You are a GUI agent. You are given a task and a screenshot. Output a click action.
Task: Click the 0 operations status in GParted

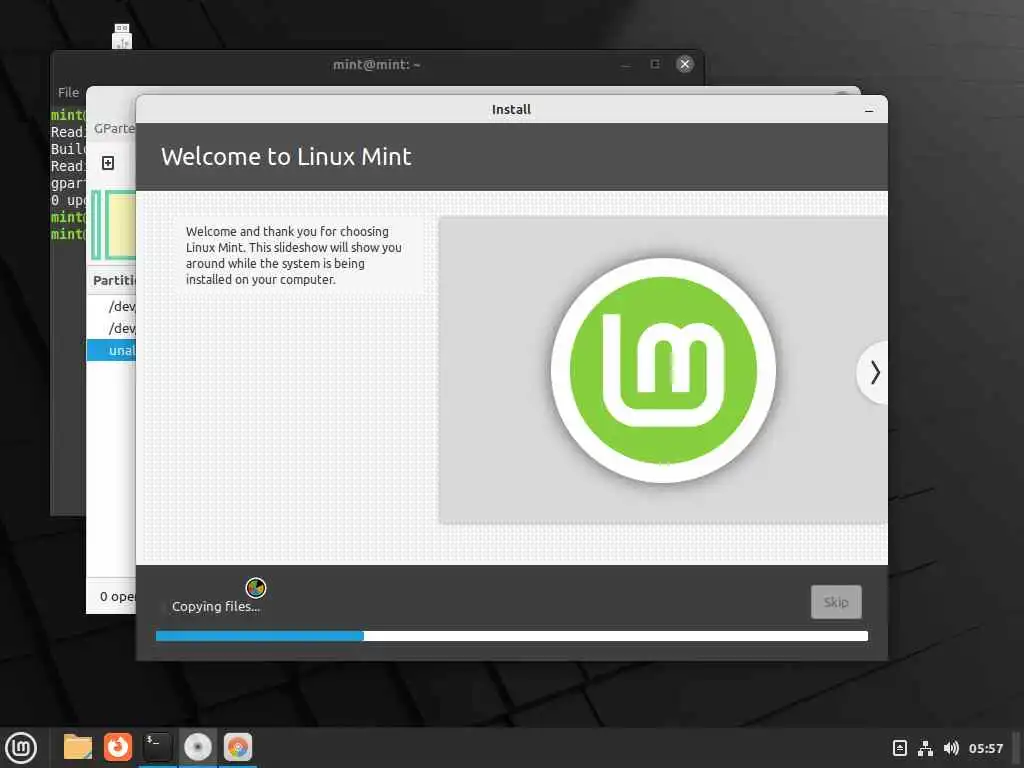[118, 596]
